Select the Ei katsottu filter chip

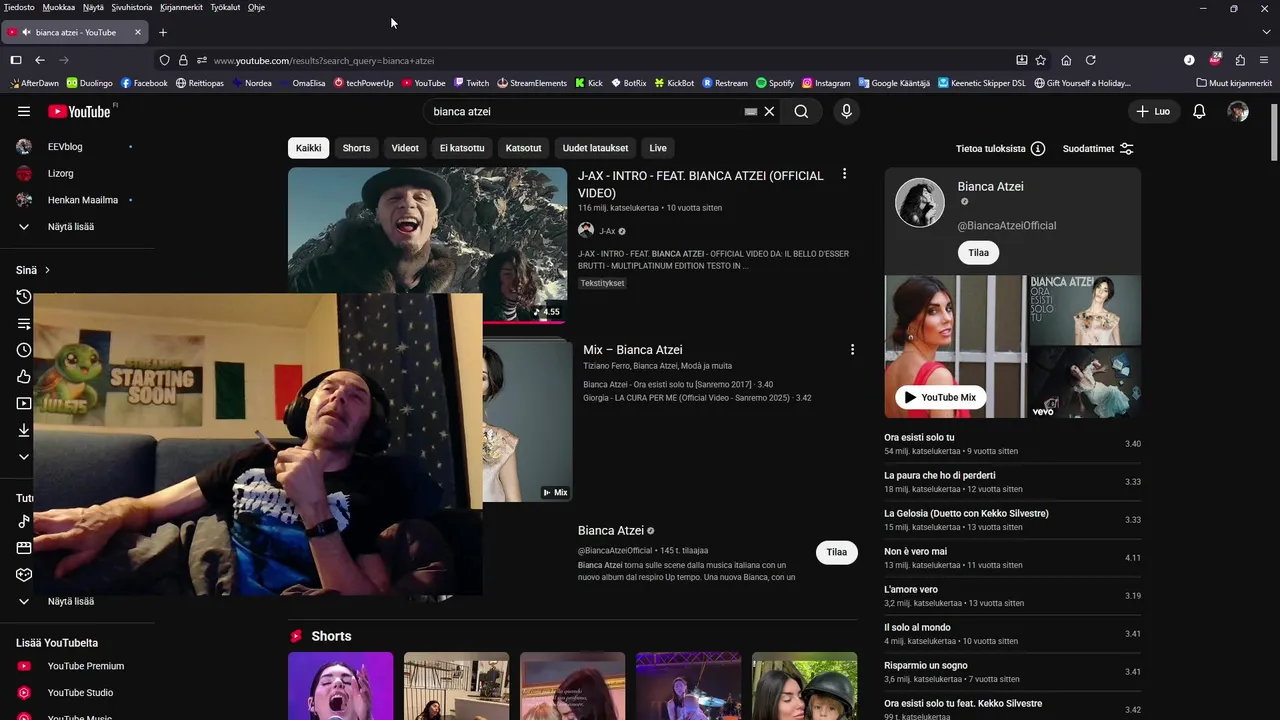tap(462, 148)
